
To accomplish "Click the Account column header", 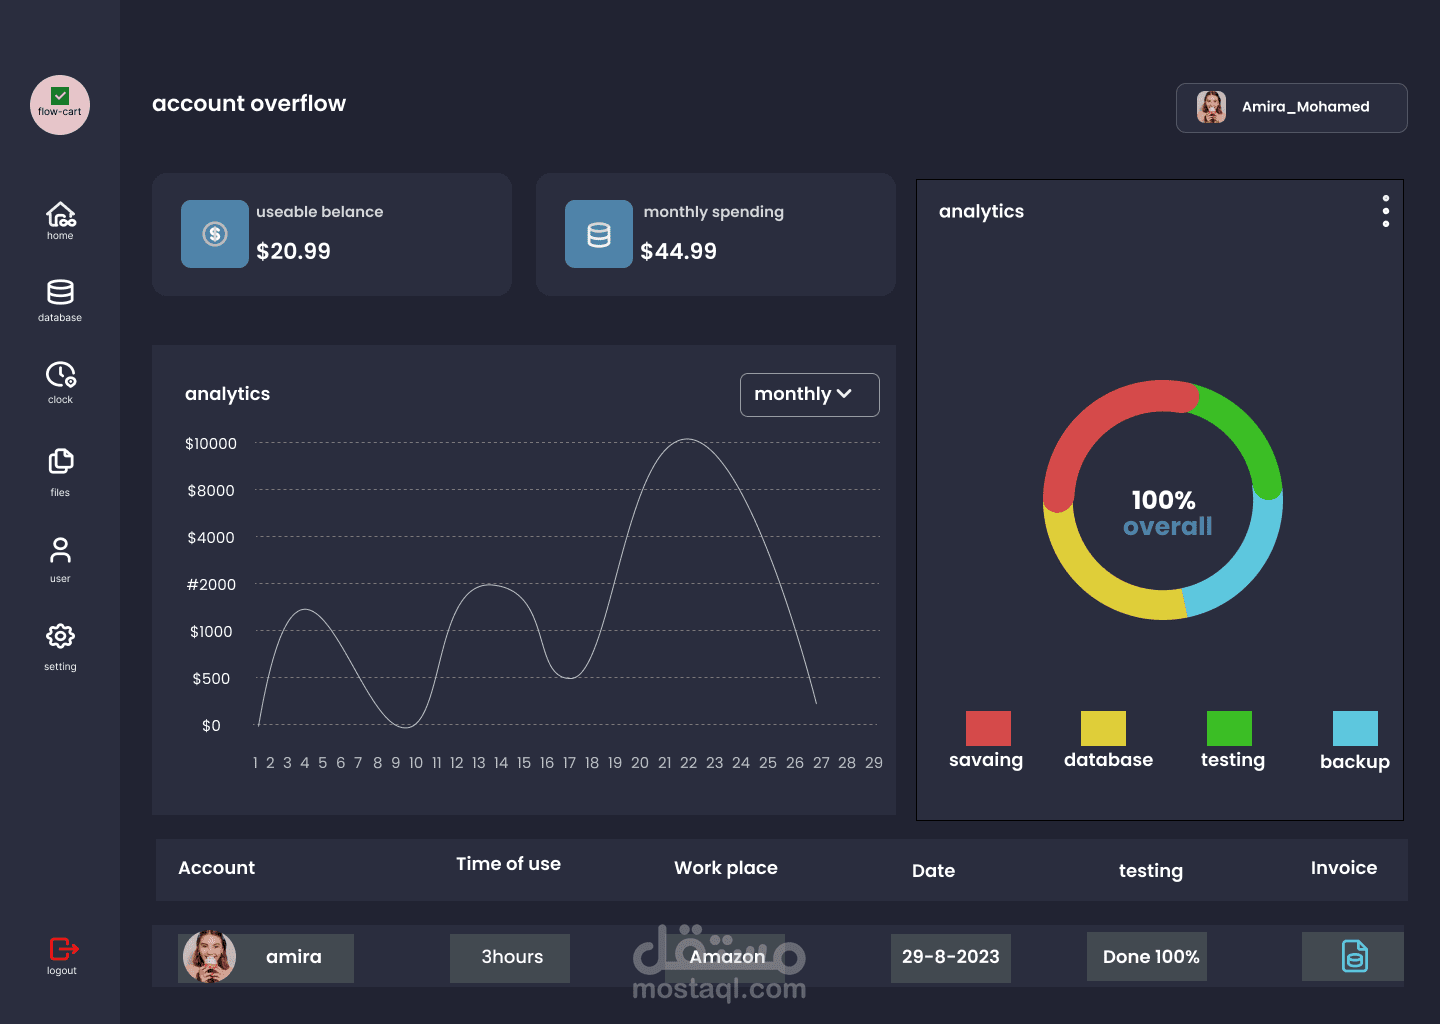I will pyautogui.click(x=216, y=868).
